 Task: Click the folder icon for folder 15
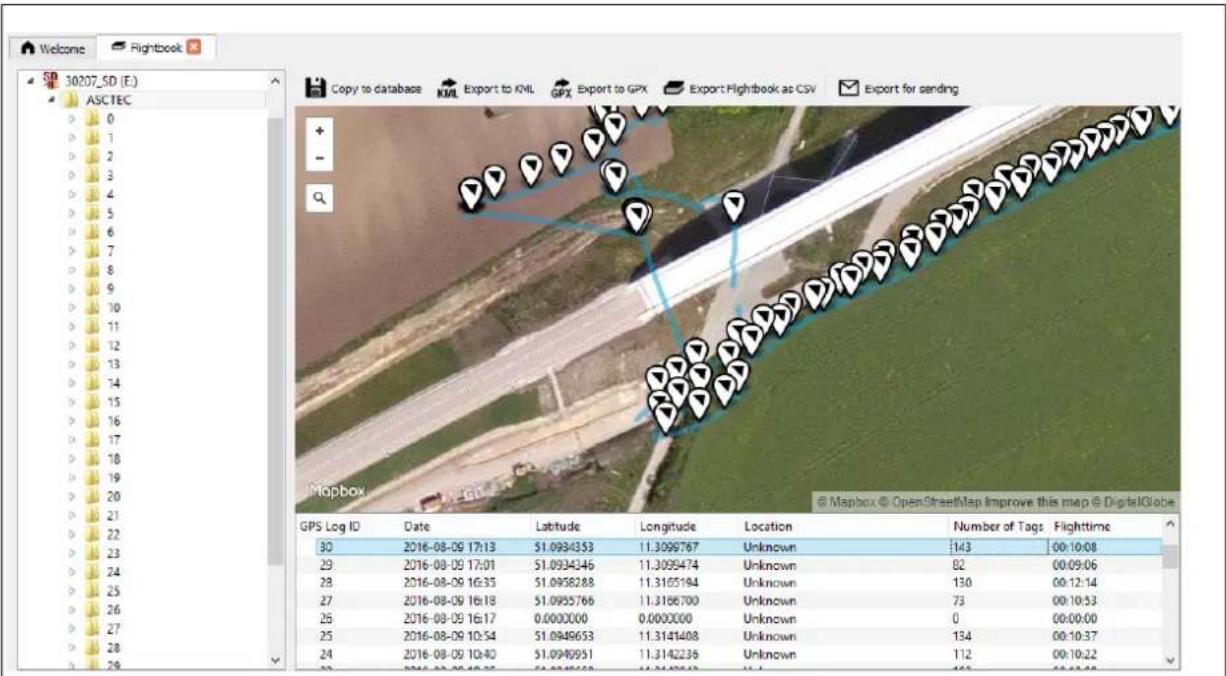tap(93, 402)
